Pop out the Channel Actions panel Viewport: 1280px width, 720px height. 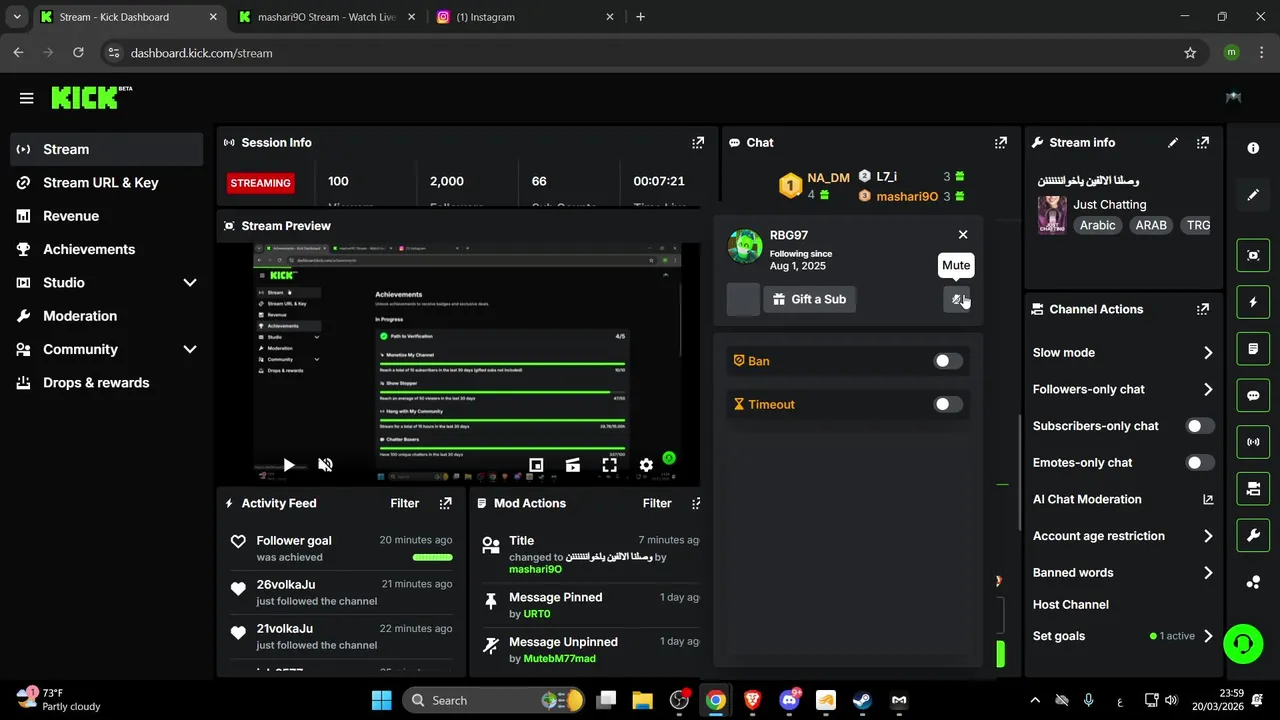(1203, 309)
